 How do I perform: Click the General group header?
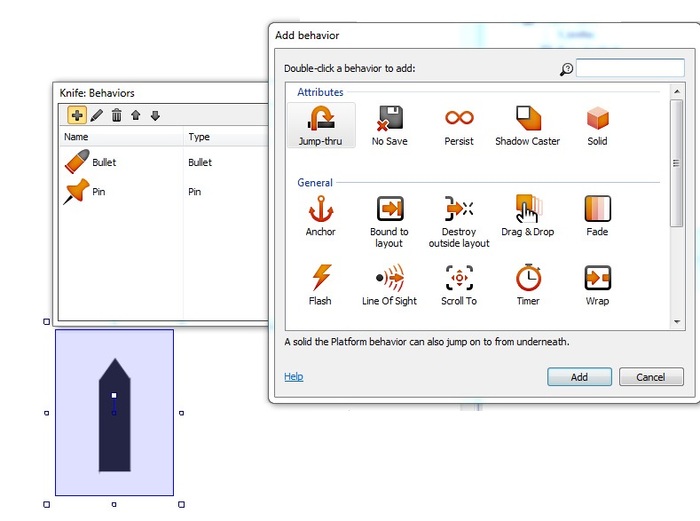(315, 183)
